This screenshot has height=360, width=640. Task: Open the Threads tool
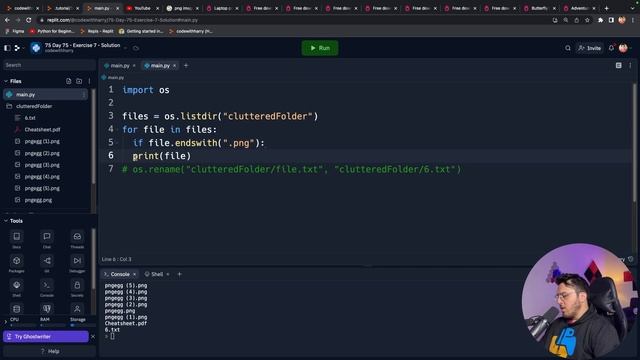tap(77, 239)
